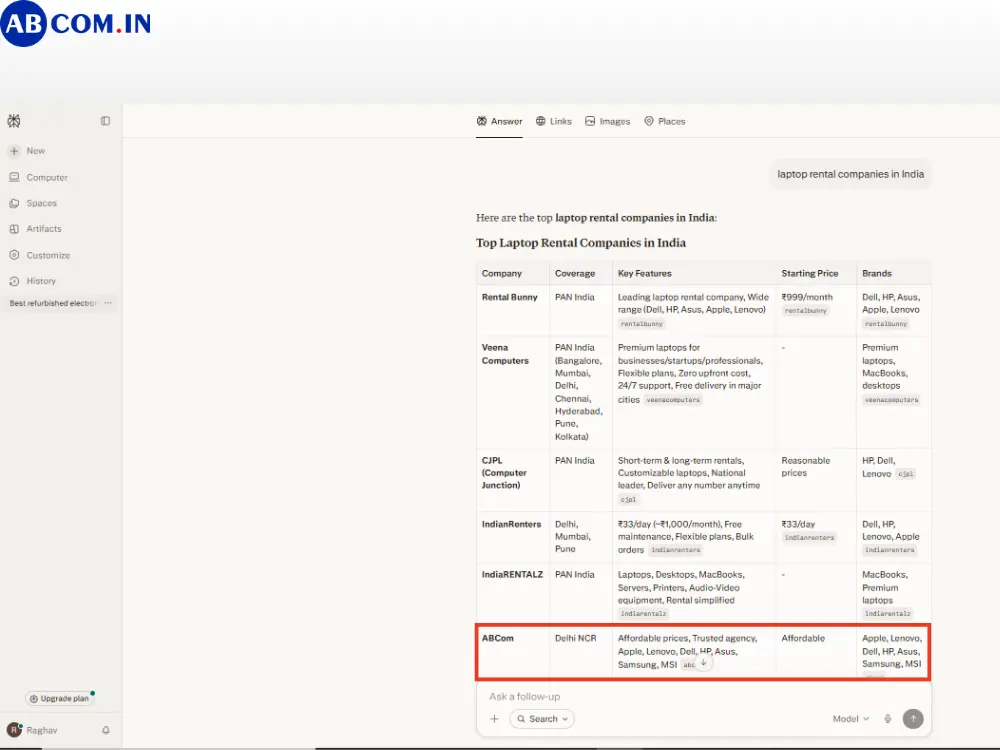Open veenacomputers source chip in Key Features

click(673, 400)
